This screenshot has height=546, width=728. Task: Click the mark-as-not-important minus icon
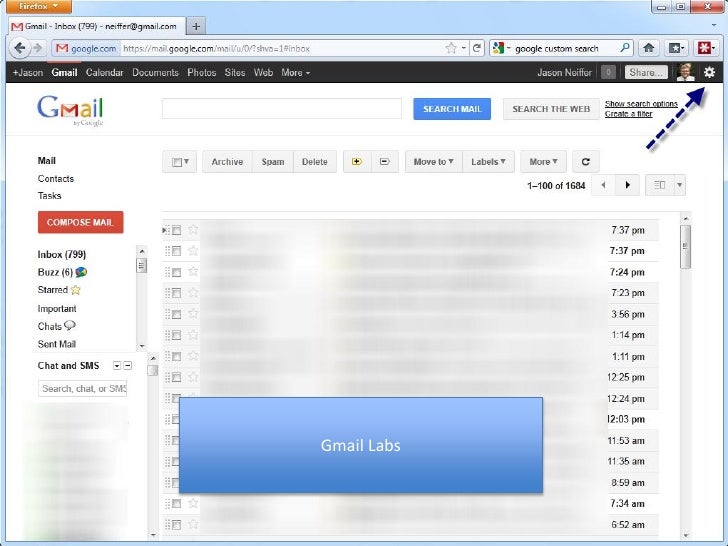384,162
